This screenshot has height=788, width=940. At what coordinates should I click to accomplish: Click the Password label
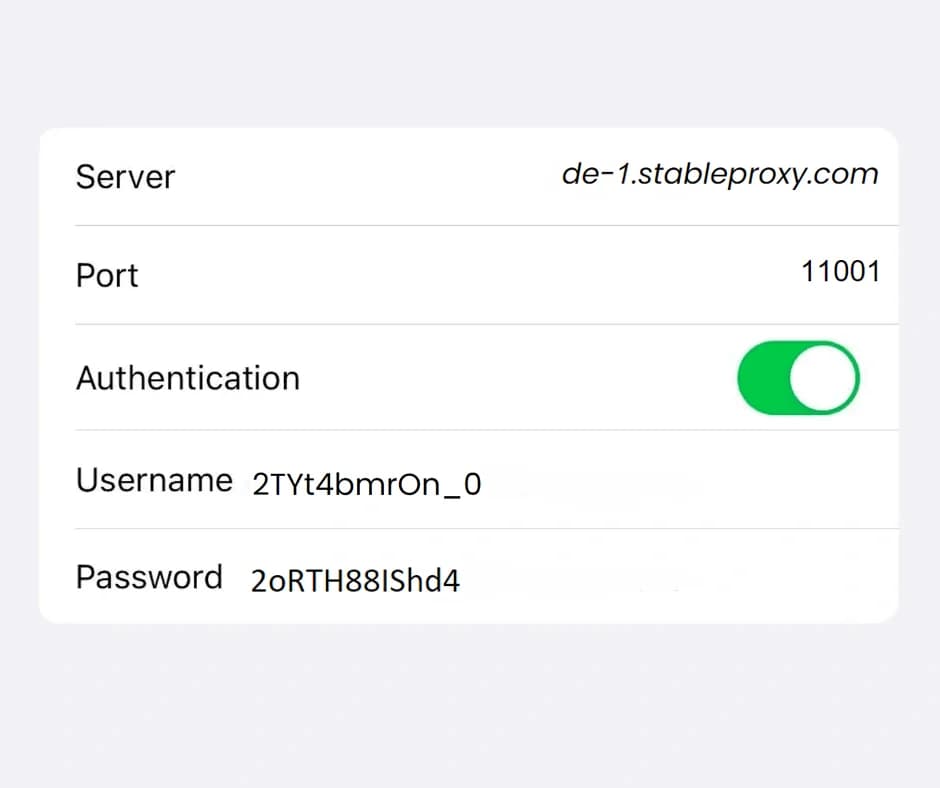click(149, 577)
